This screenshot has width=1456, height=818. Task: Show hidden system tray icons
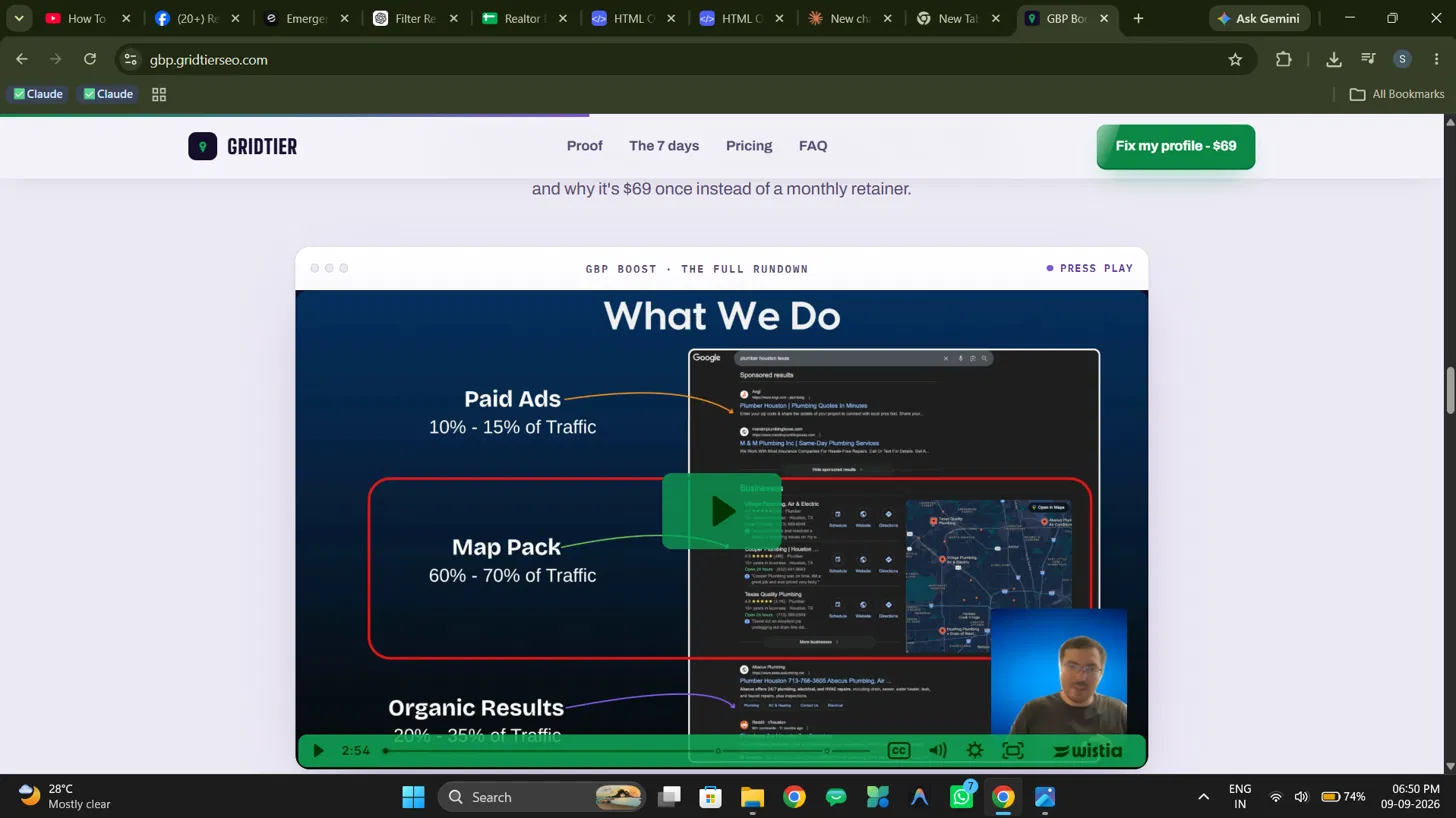click(1204, 797)
